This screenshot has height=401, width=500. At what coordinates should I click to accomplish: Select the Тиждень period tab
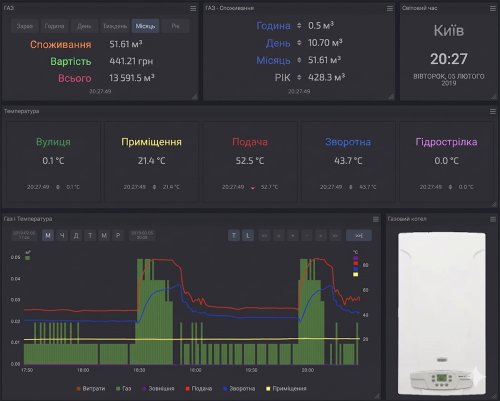pos(115,26)
